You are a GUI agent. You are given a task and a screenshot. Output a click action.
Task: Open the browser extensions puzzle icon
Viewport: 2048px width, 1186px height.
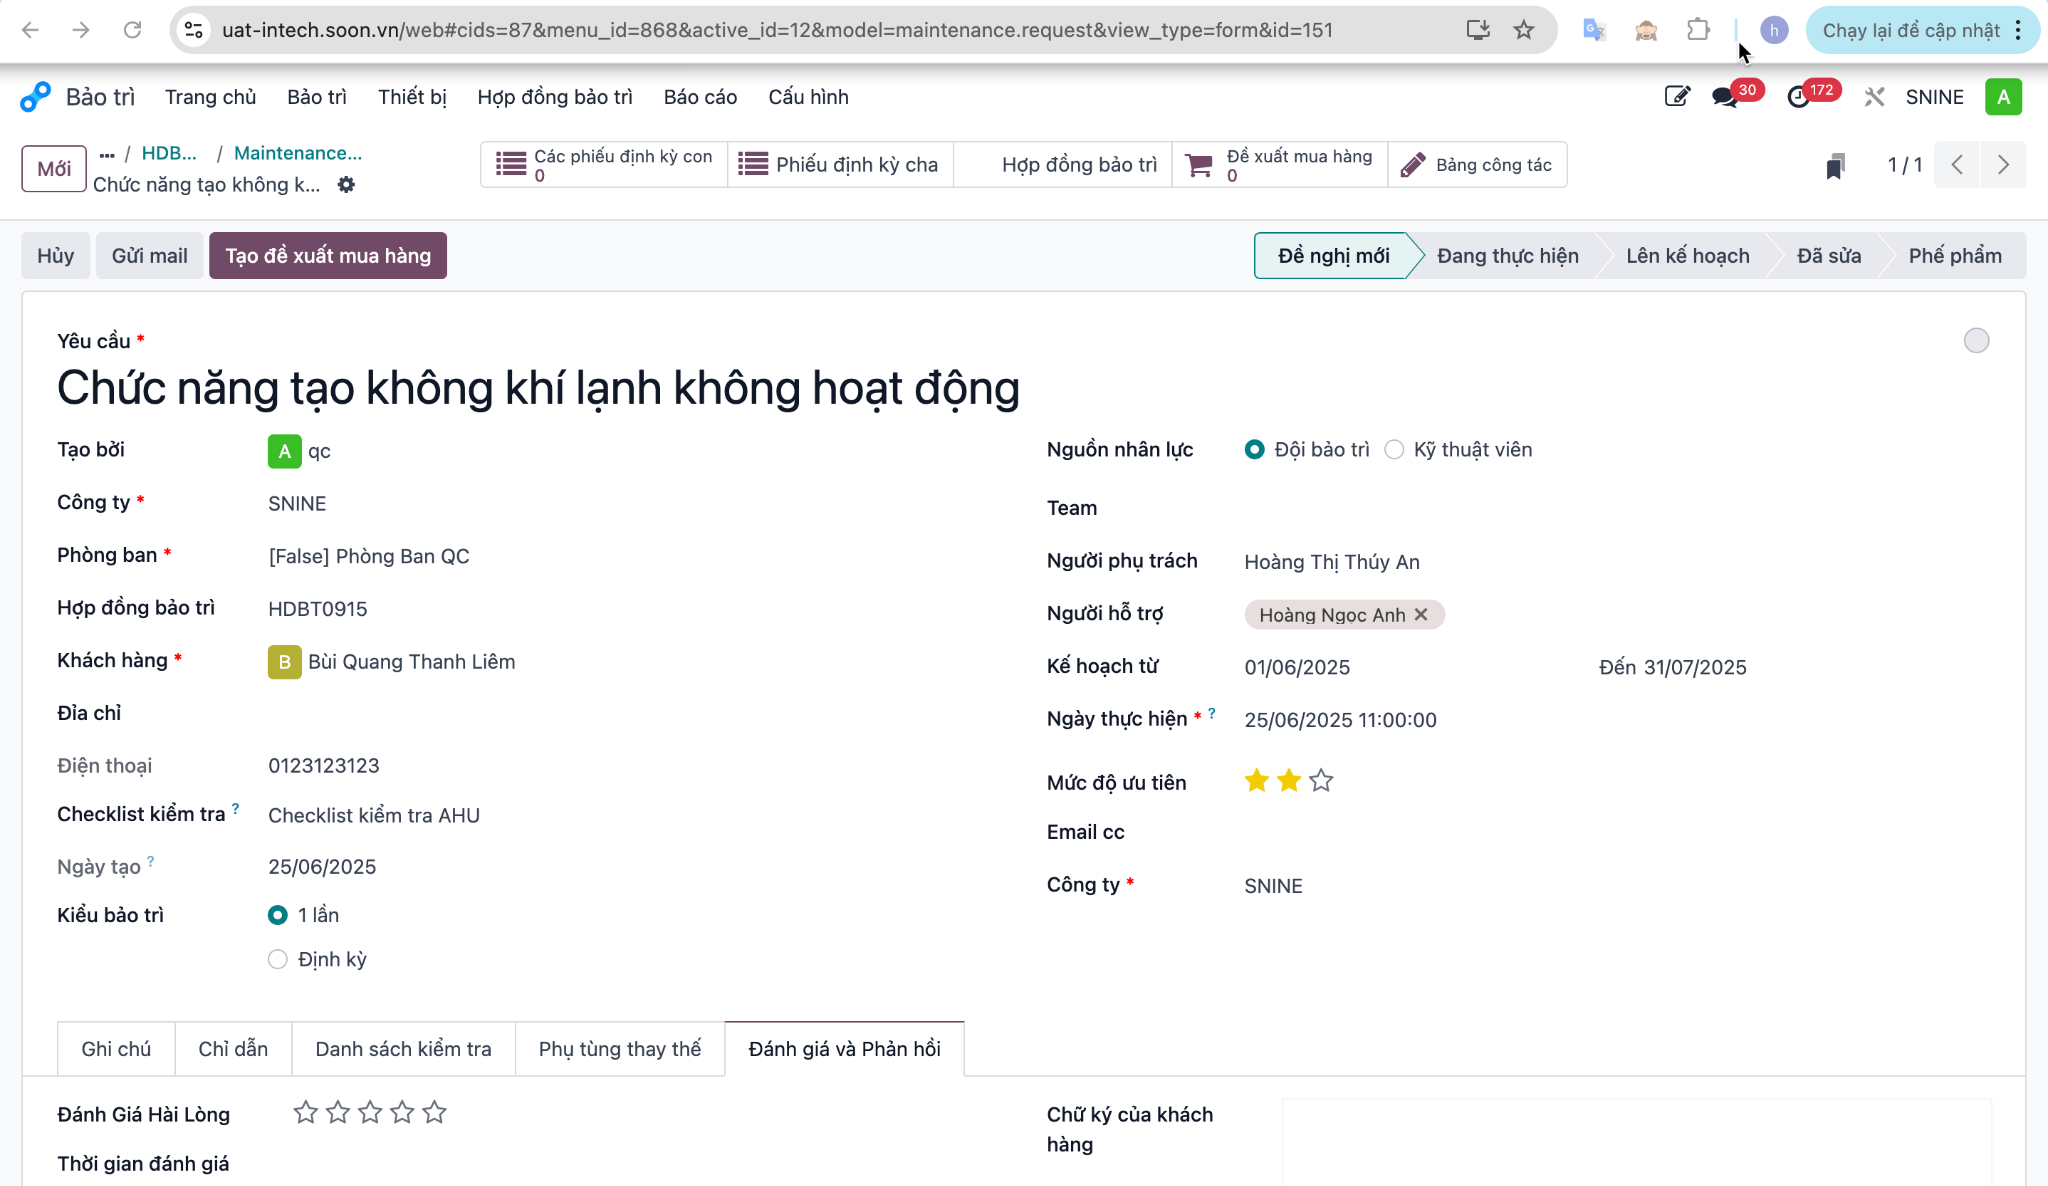1698,30
